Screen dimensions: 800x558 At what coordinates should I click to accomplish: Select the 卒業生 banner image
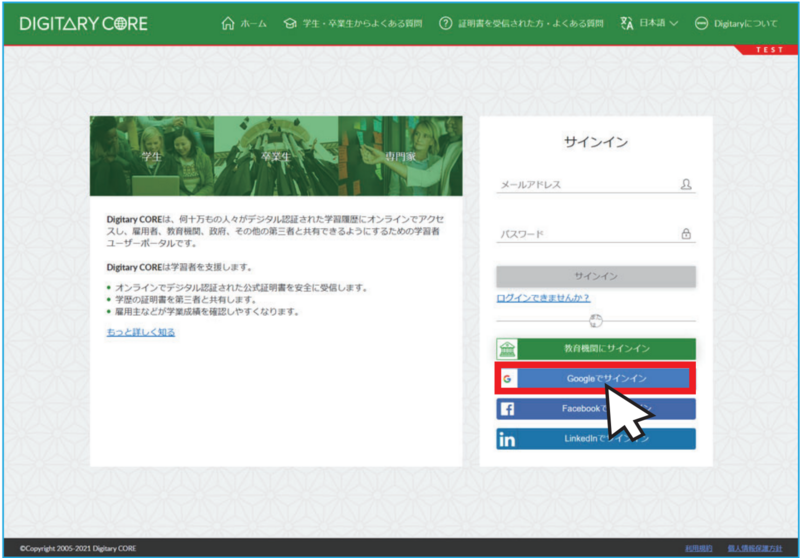tap(276, 156)
